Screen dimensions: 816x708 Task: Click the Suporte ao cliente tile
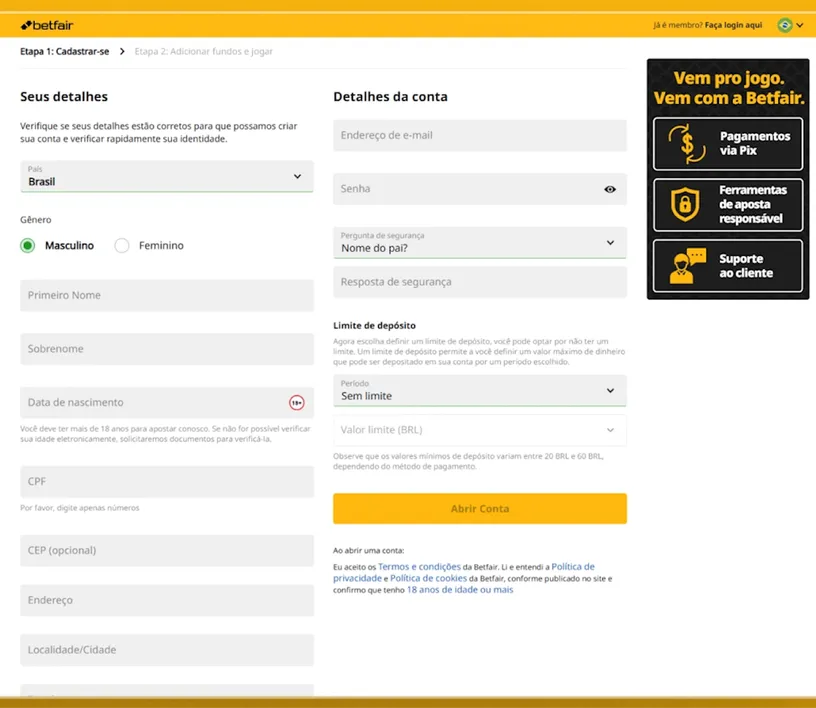tap(728, 266)
